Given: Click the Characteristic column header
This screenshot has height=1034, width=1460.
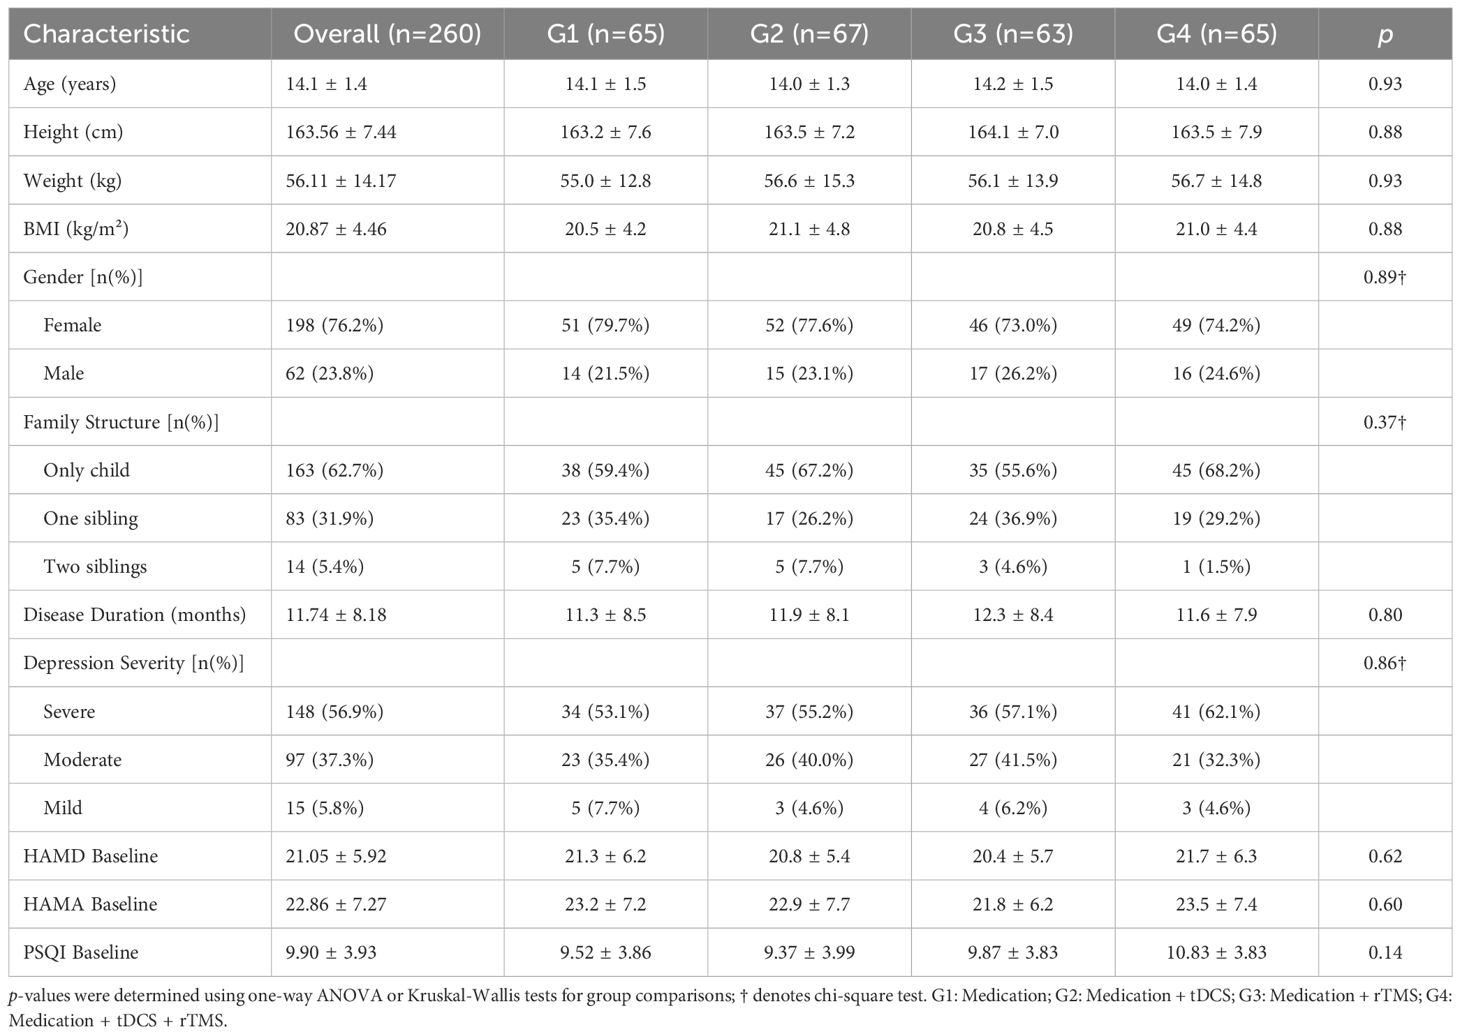Looking at the screenshot, I should [106, 34].
